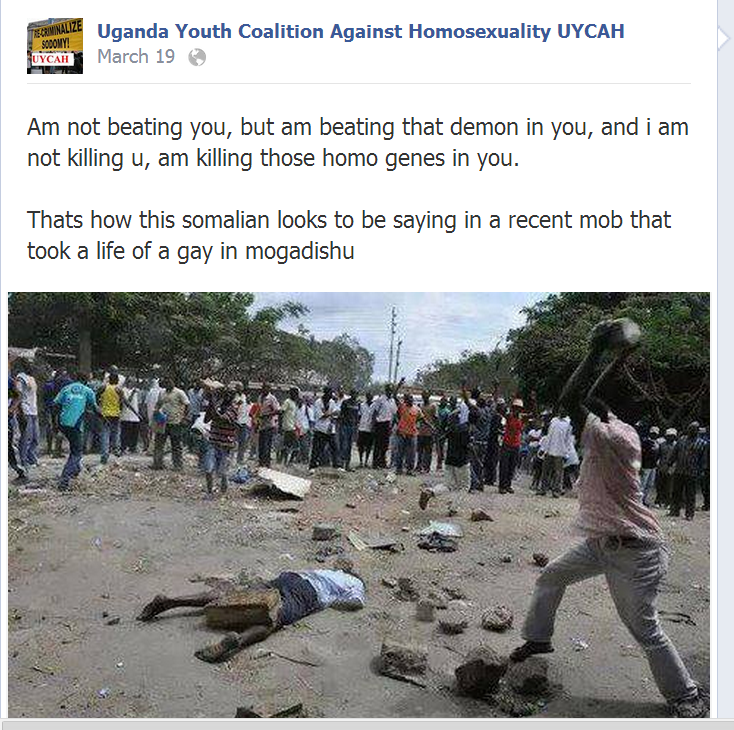The image size is (734, 730).
Task: Select the first paragraph of the post text
Action: [x=358, y=142]
